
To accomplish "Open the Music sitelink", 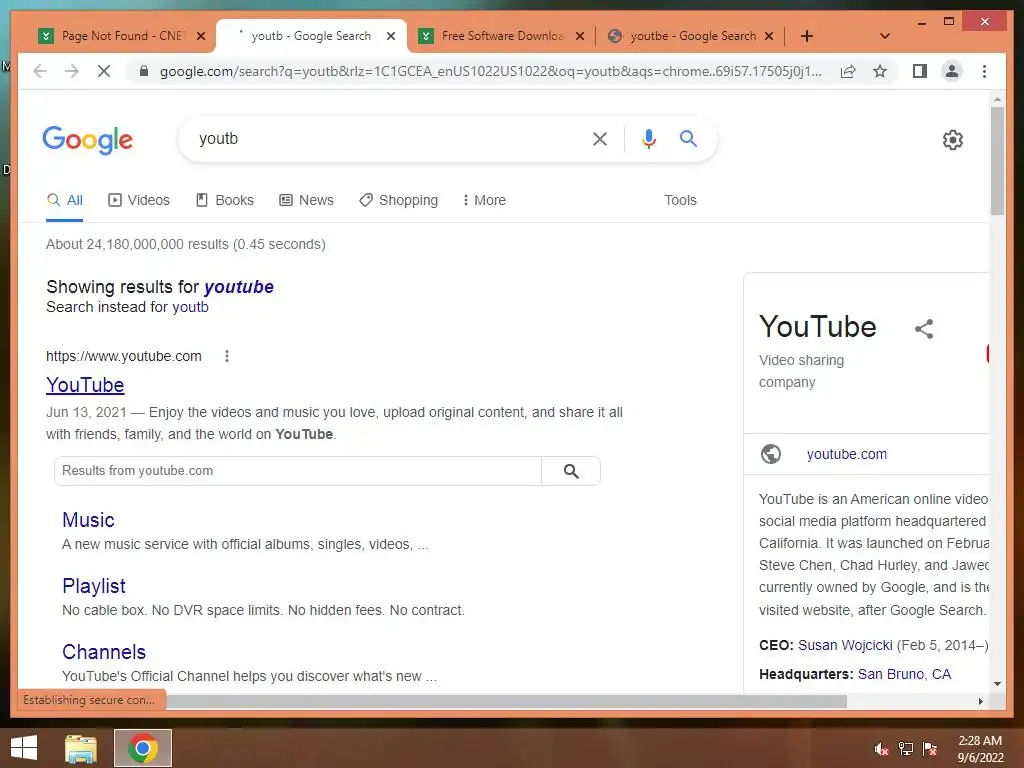I will (x=88, y=520).
